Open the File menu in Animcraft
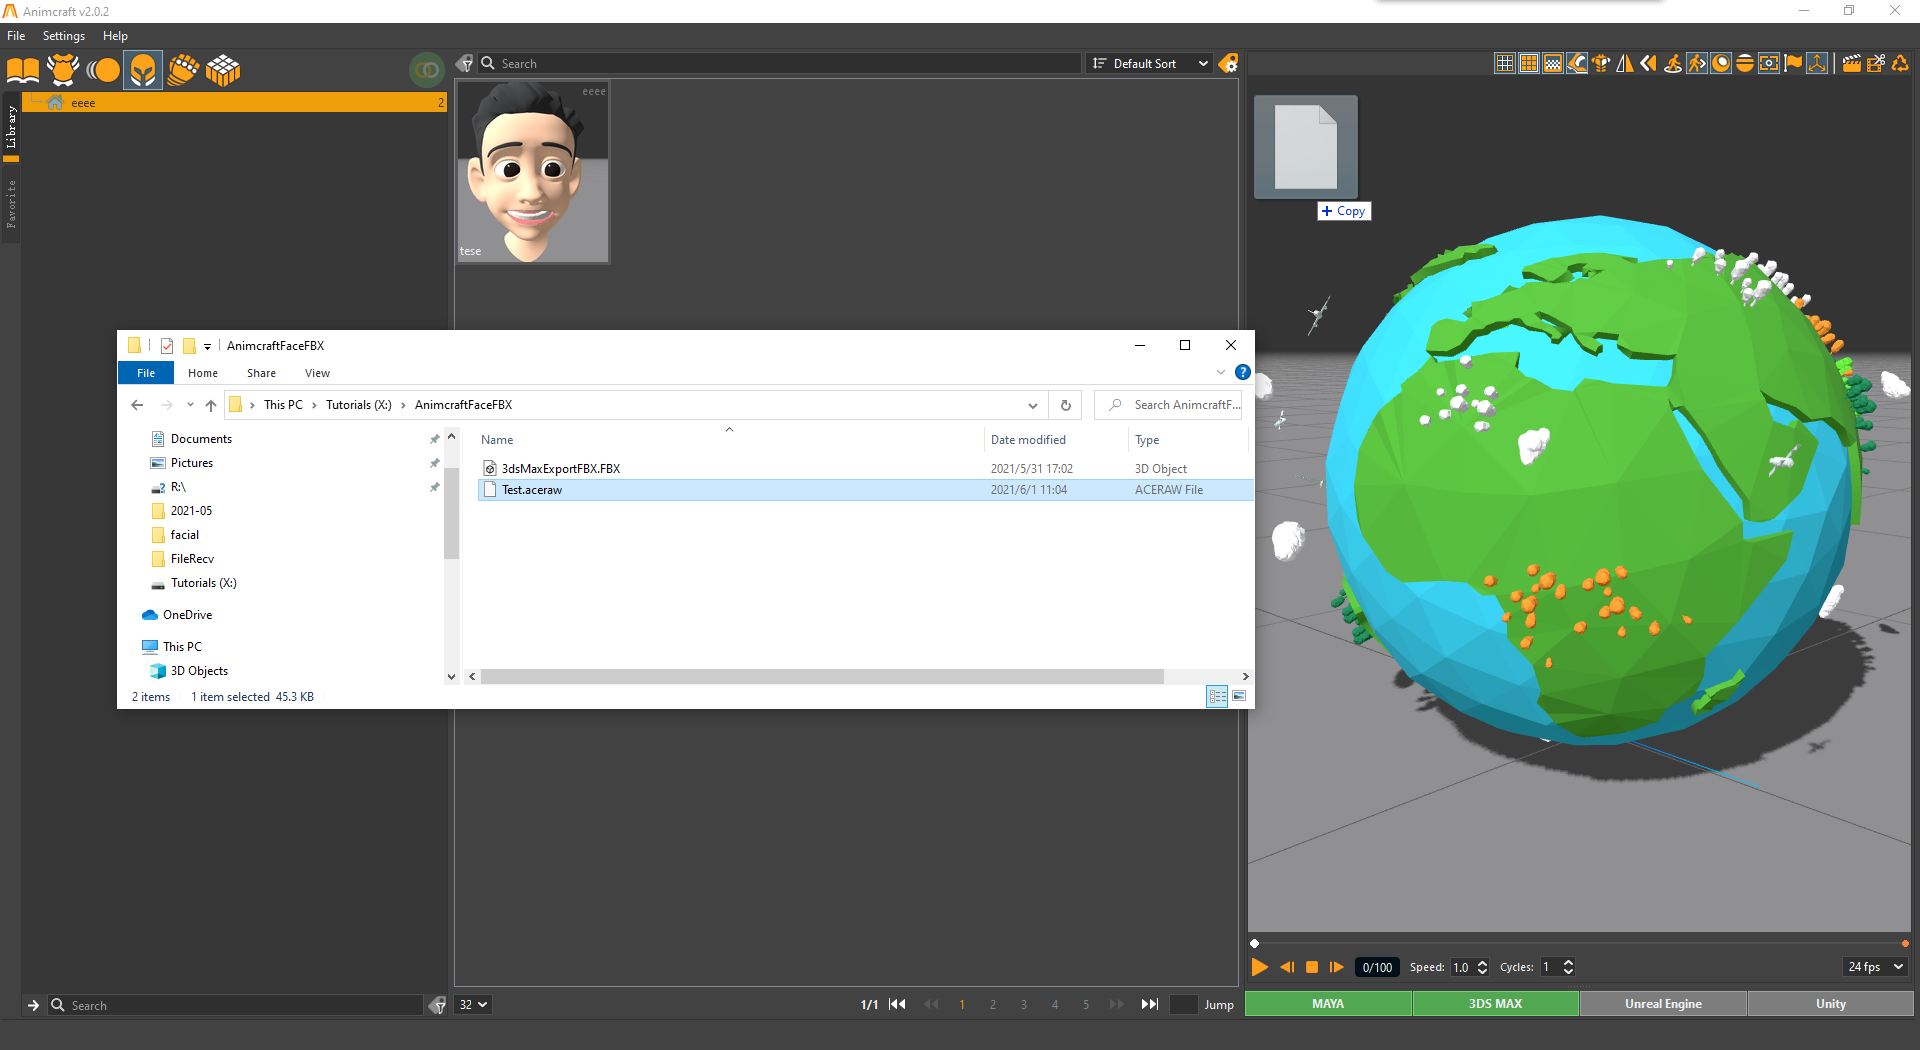1920x1050 pixels. [16, 36]
